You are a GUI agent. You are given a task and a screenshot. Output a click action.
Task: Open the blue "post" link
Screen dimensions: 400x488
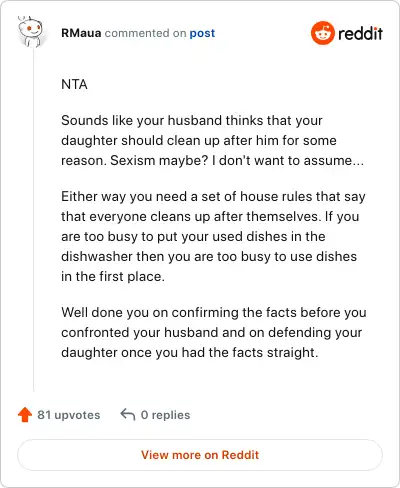202,33
